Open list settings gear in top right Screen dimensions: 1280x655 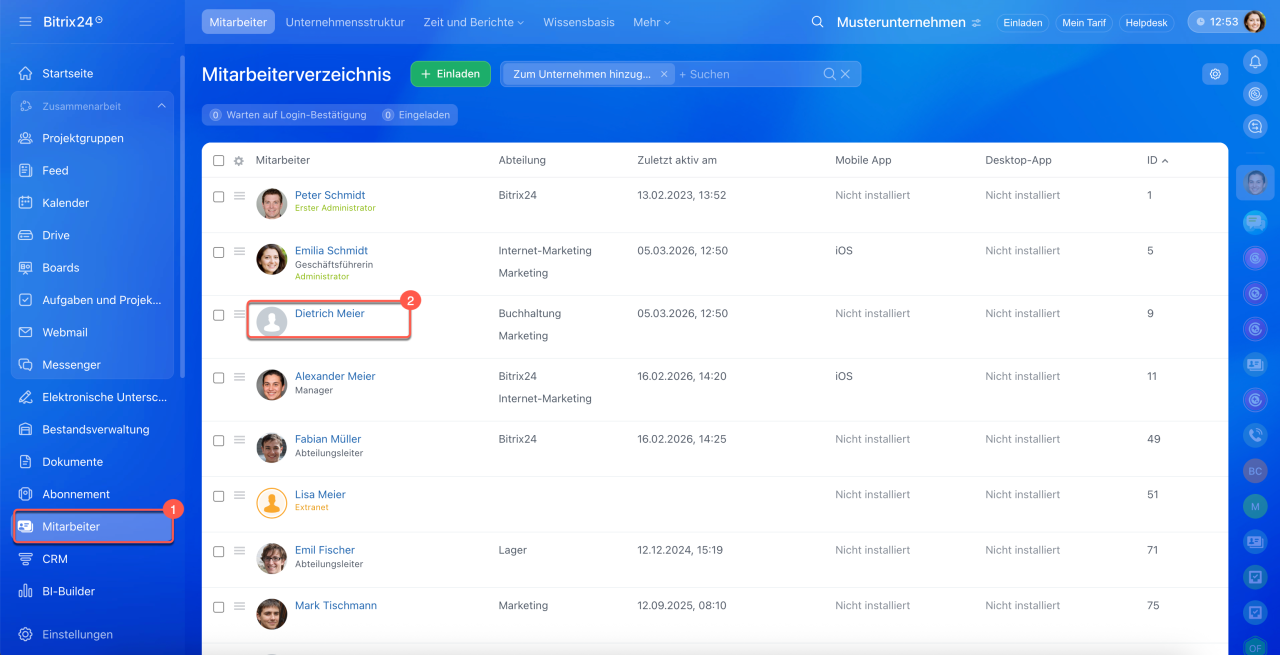[x=1215, y=73]
